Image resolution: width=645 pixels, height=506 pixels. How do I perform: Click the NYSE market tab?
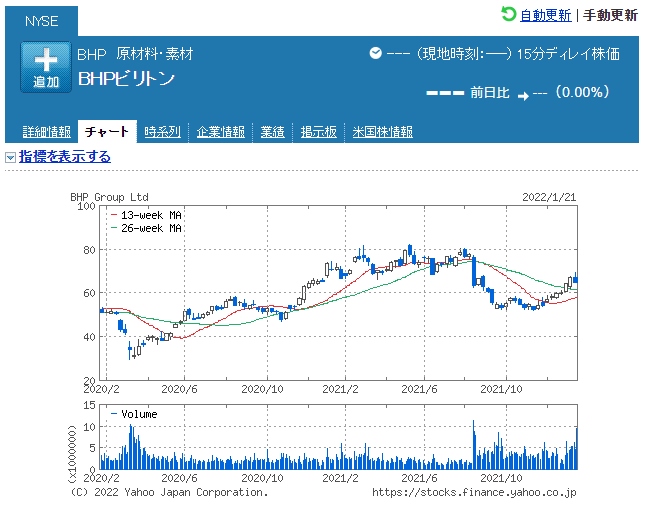point(42,21)
